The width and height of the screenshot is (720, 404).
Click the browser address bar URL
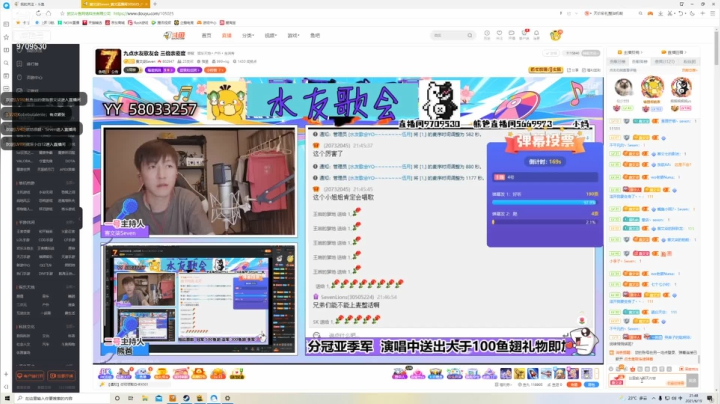click(x=143, y=13)
